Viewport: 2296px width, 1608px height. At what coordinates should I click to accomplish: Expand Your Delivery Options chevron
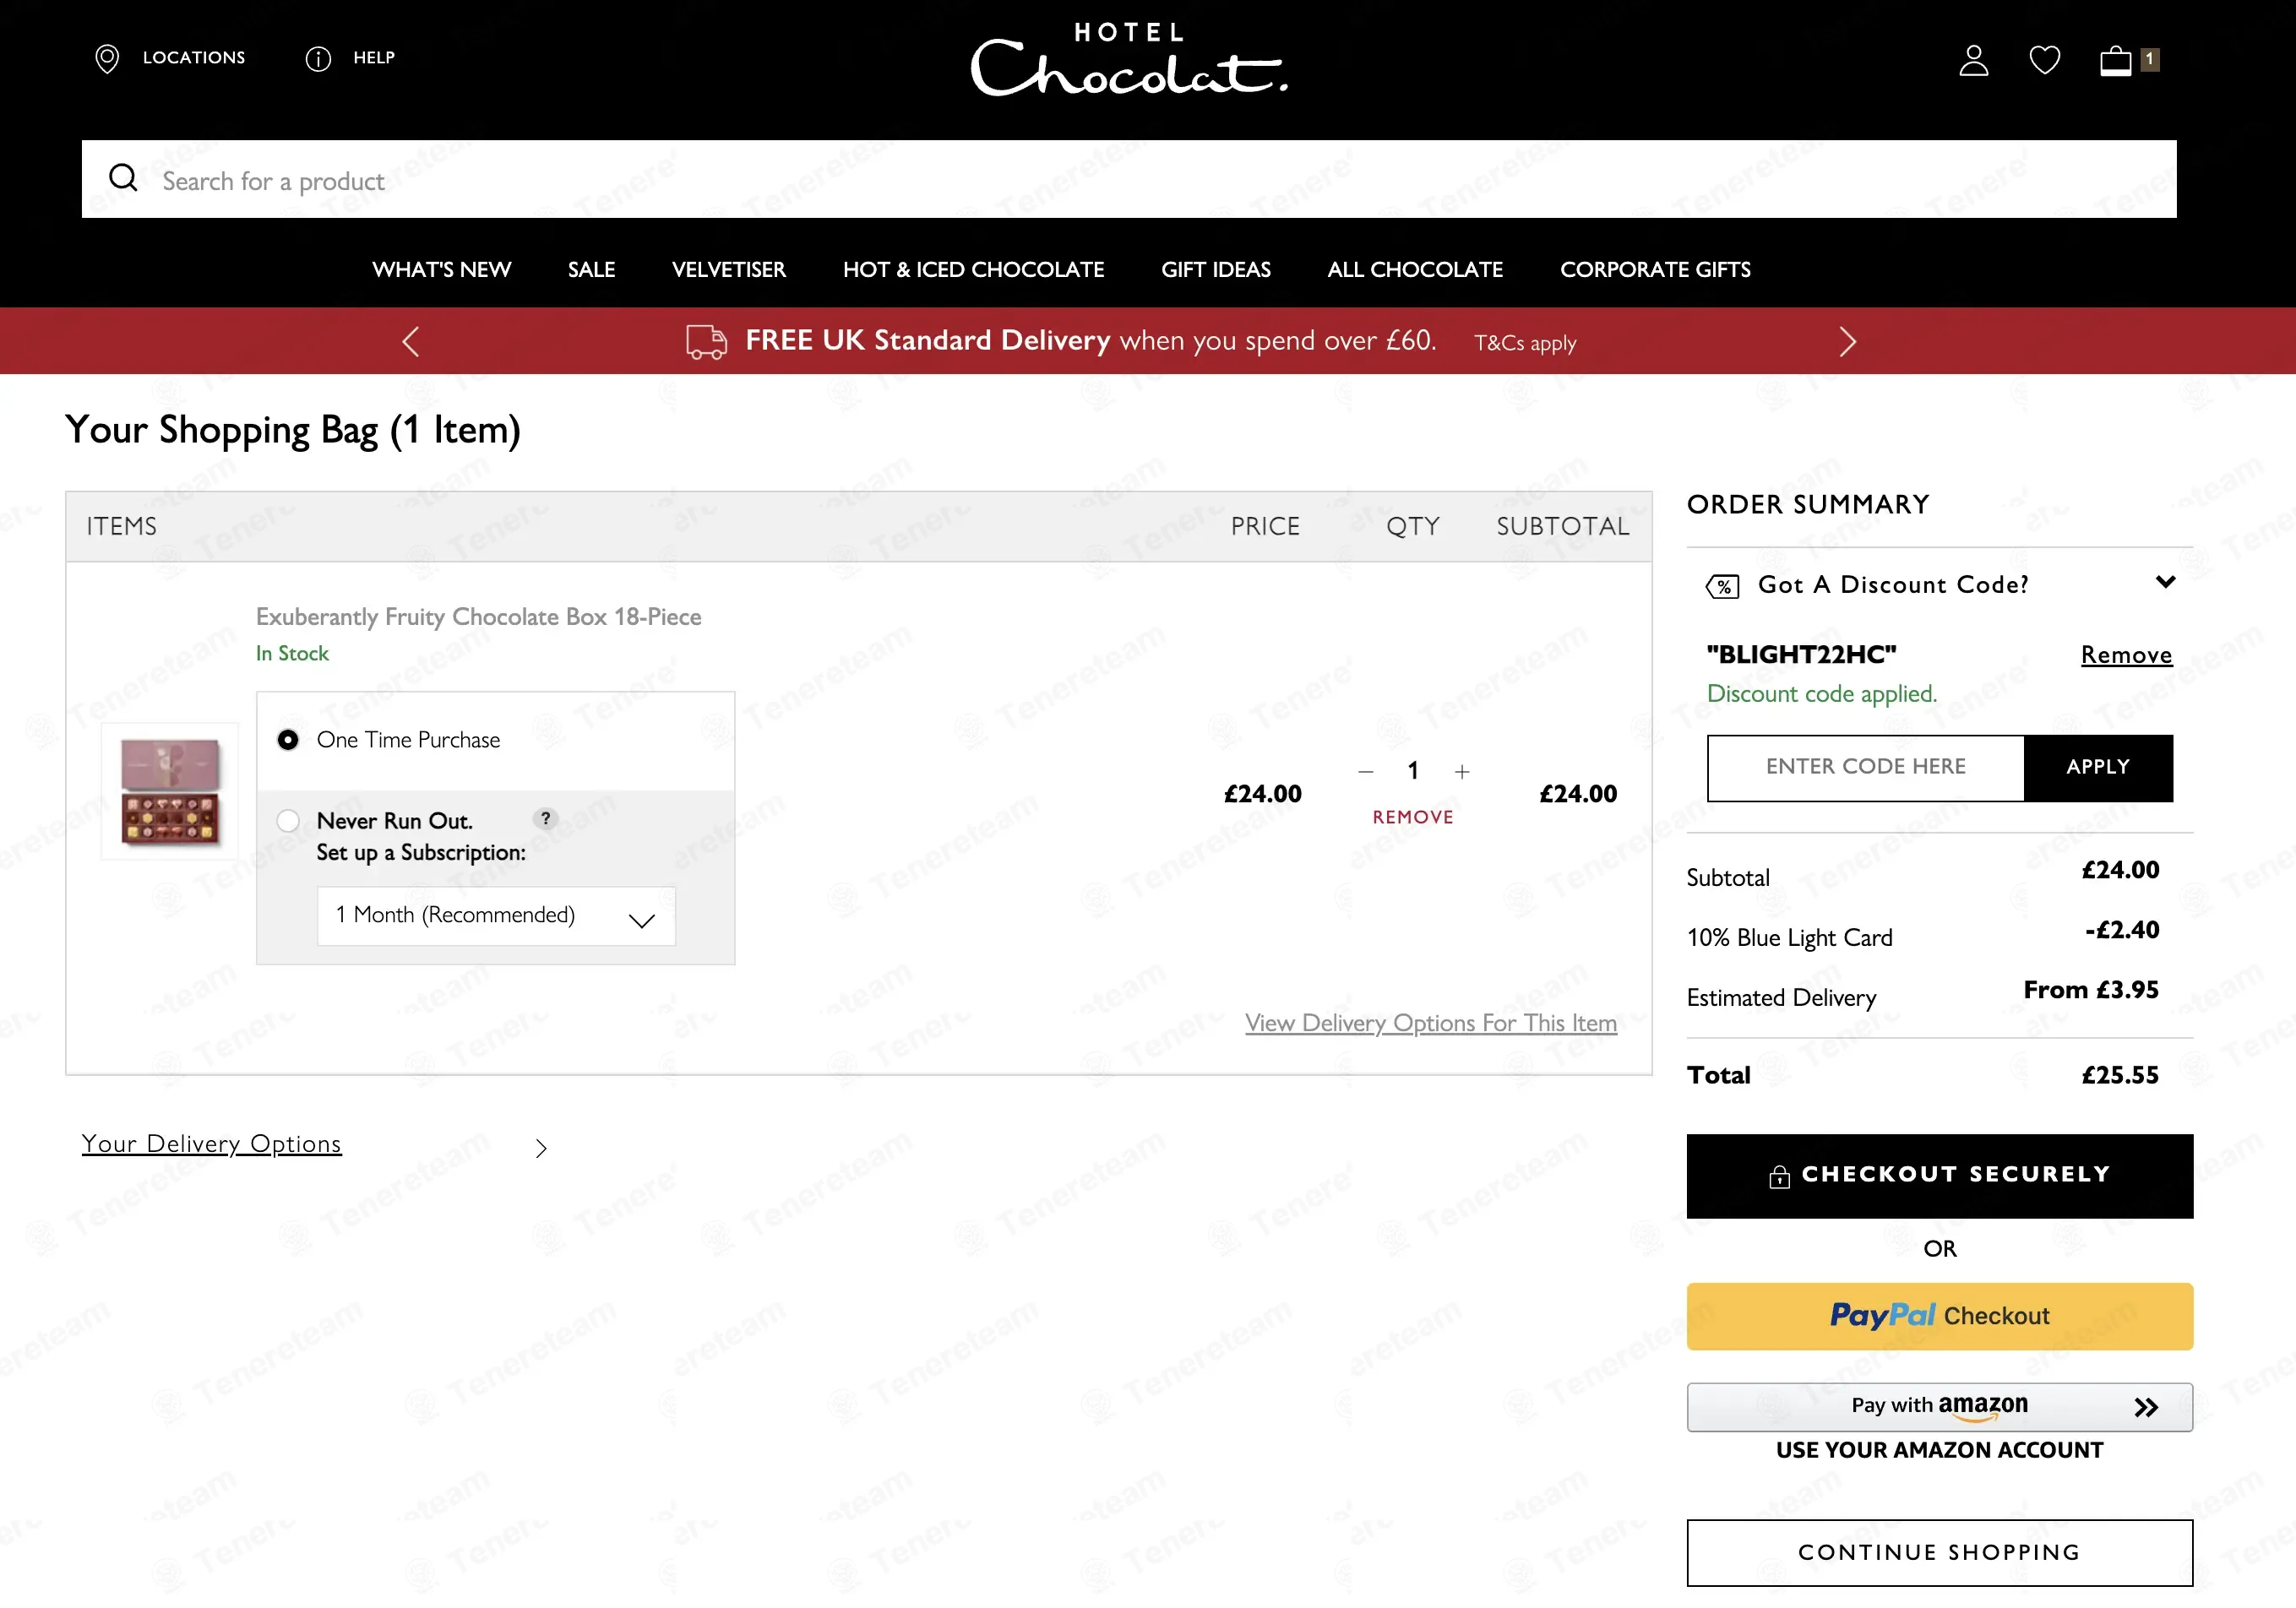(541, 1148)
